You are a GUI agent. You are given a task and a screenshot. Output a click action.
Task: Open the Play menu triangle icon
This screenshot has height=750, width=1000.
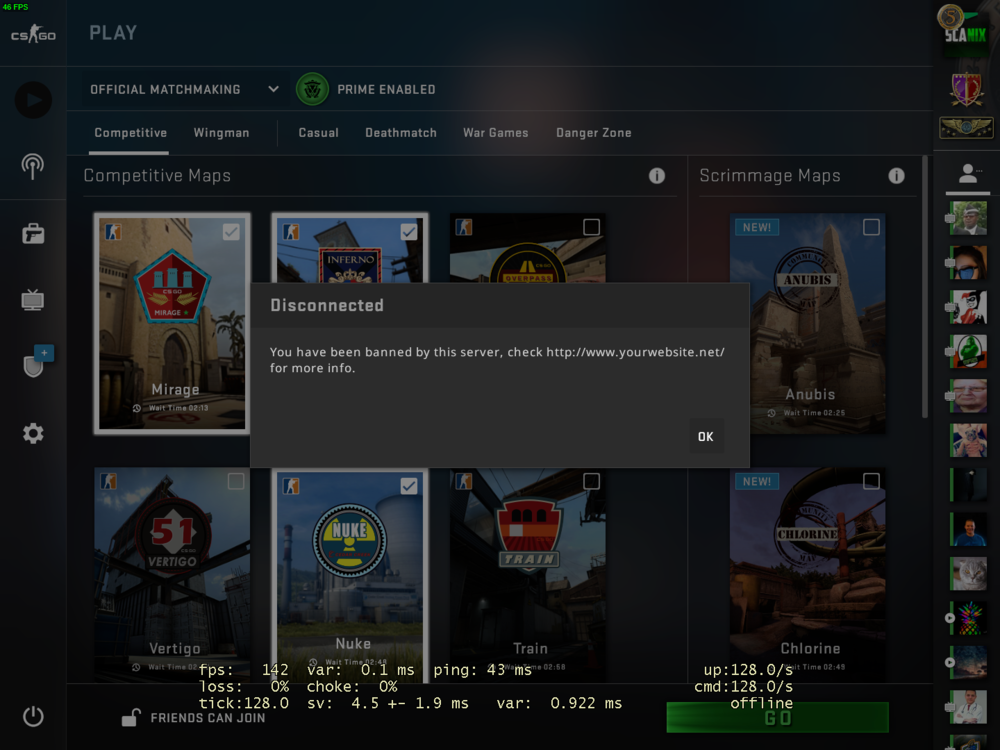(x=33, y=99)
